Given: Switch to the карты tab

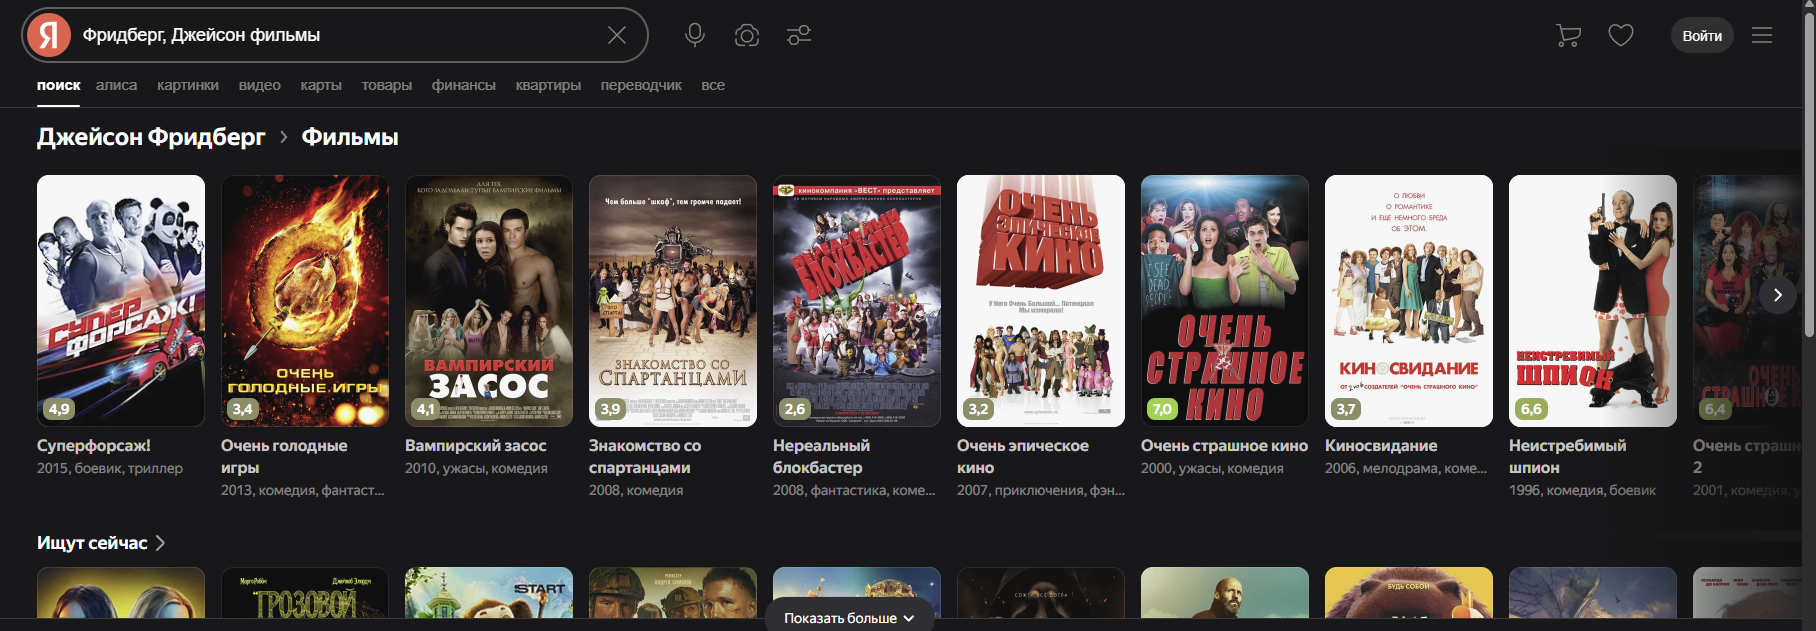Looking at the screenshot, I should click(321, 85).
